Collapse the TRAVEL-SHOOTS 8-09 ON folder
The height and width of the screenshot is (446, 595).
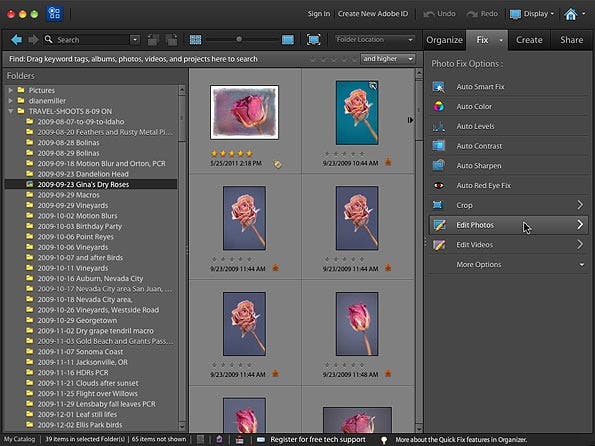(x=11, y=111)
